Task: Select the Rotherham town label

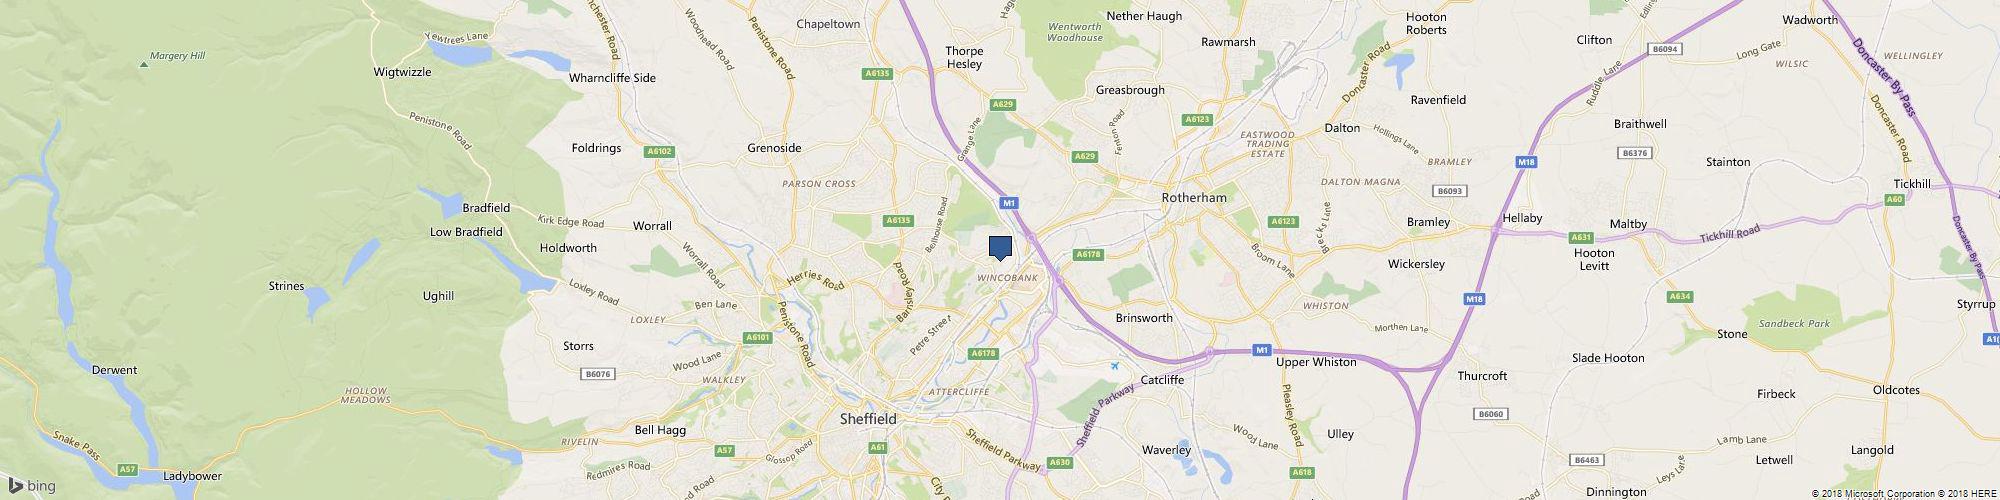Action: 1194,198
